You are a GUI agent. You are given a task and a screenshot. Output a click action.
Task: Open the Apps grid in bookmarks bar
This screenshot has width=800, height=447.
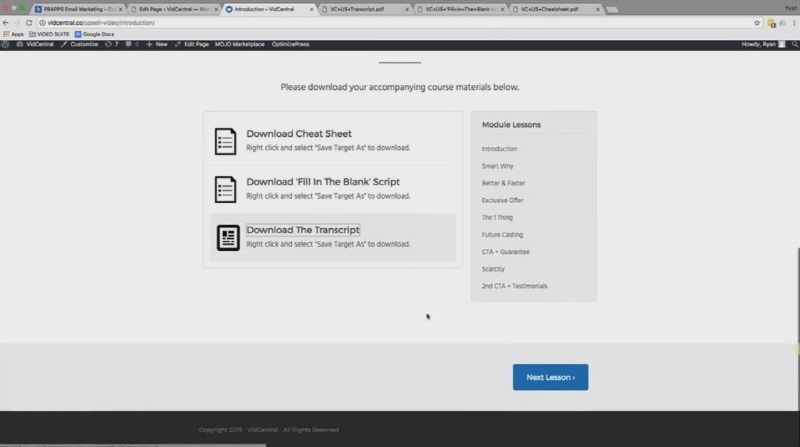(x=13, y=34)
